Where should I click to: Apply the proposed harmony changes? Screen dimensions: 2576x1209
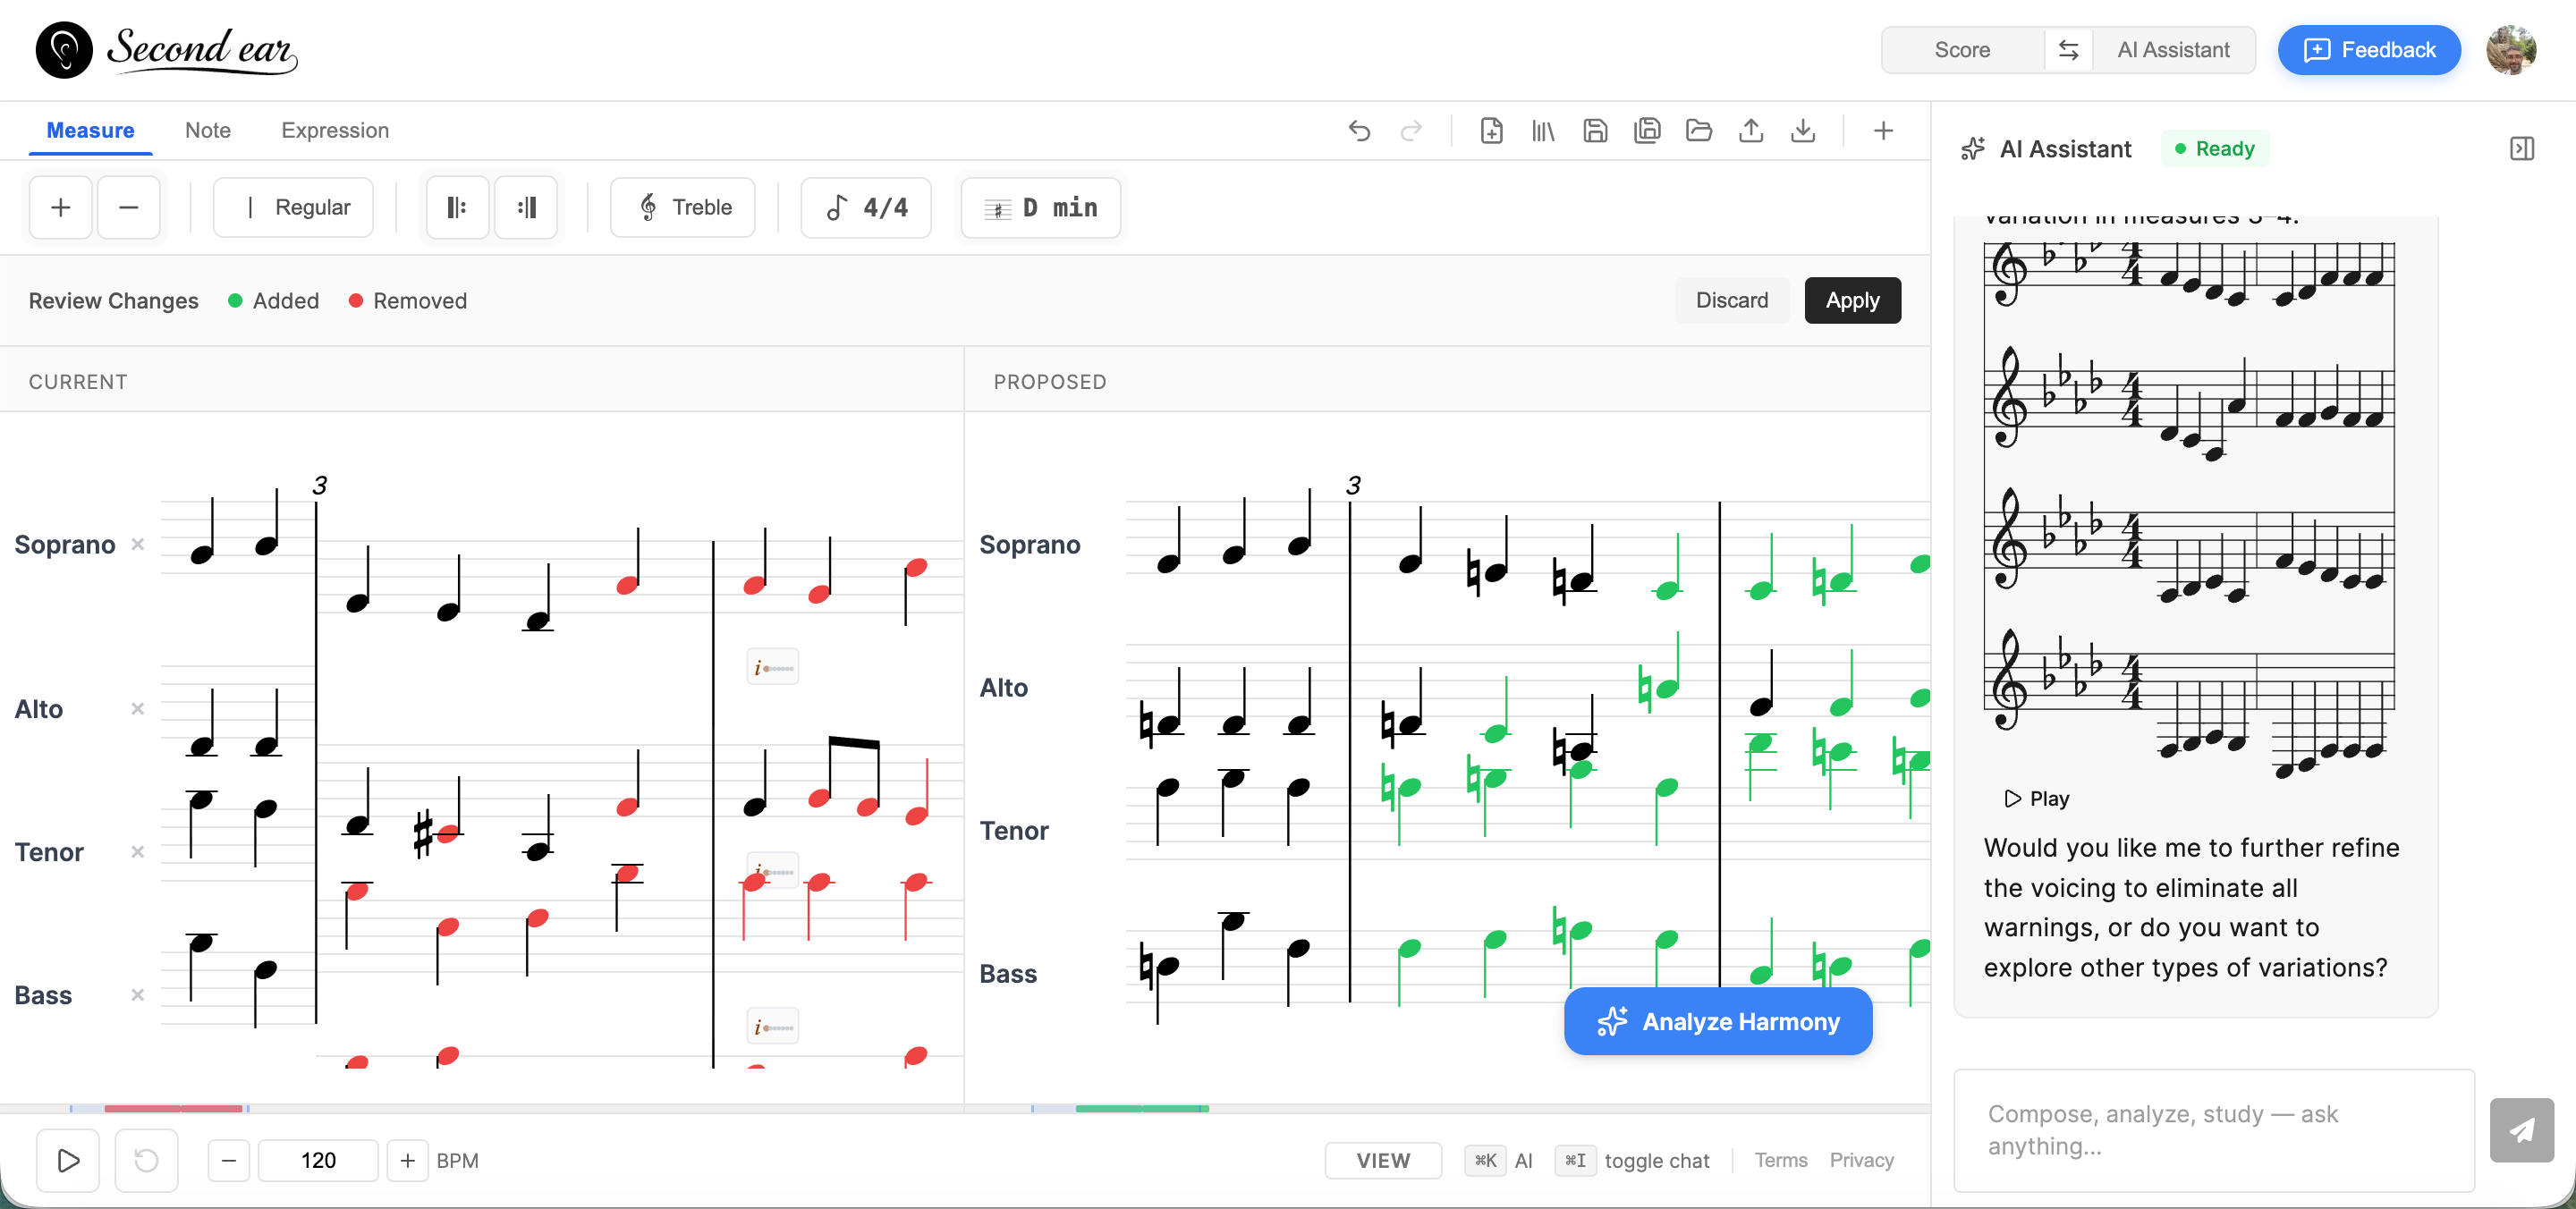tap(1852, 300)
